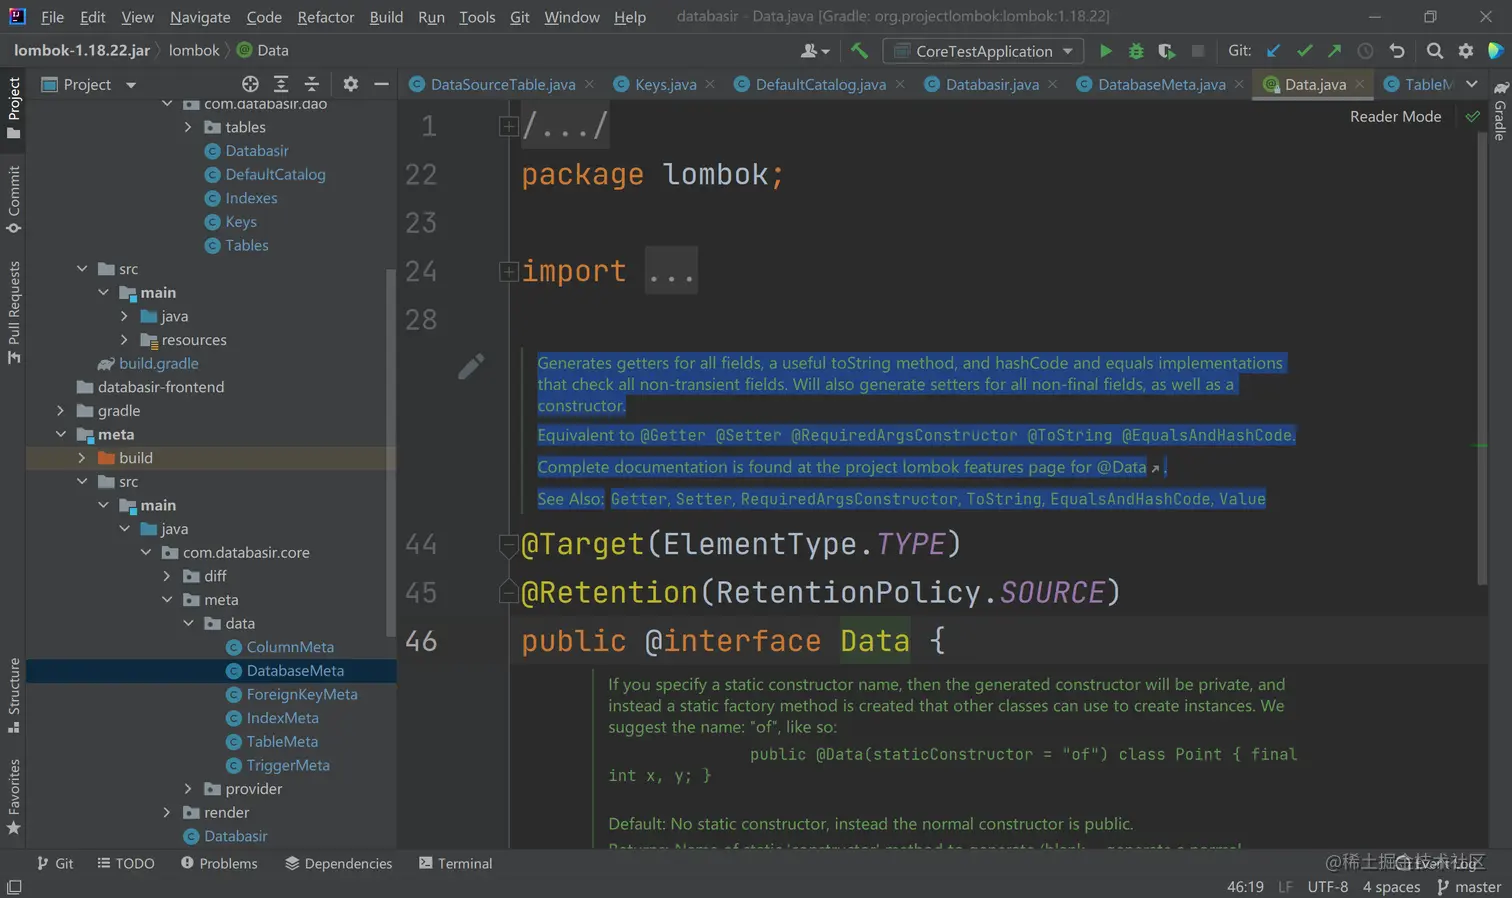Run CoreTestApplication with the green play button
The width and height of the screenshot is (1512, 898).
[x=1105, y=51]
